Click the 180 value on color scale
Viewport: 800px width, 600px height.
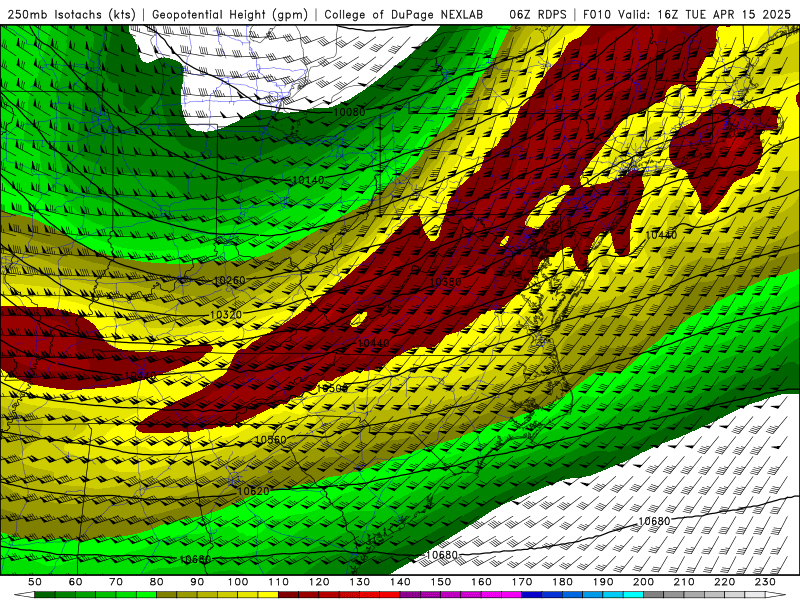pyautogui.click(x=562, y=582)
